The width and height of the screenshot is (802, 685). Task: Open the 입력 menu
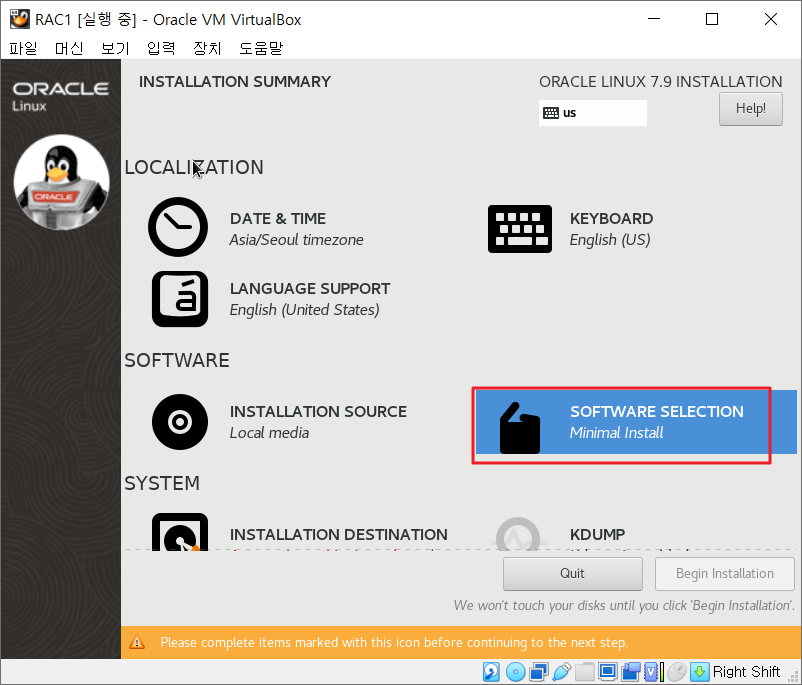(161, 48)
